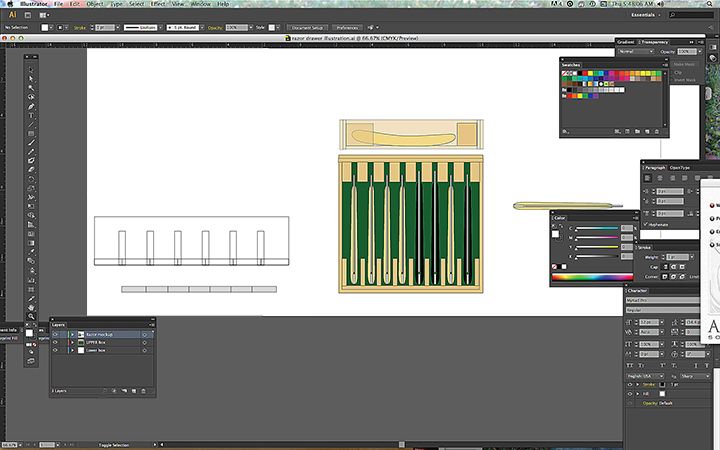Expand the Razor mockup layer

72,334
